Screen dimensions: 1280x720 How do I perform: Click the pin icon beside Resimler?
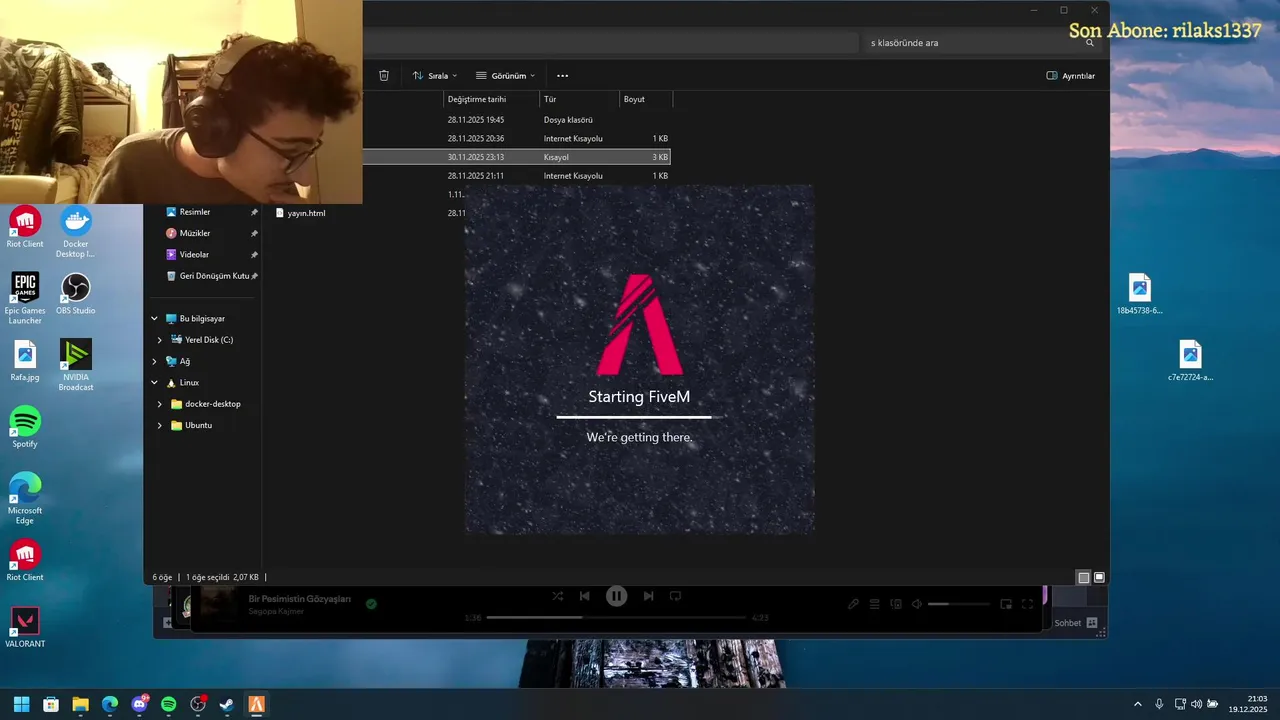point(254,212)
